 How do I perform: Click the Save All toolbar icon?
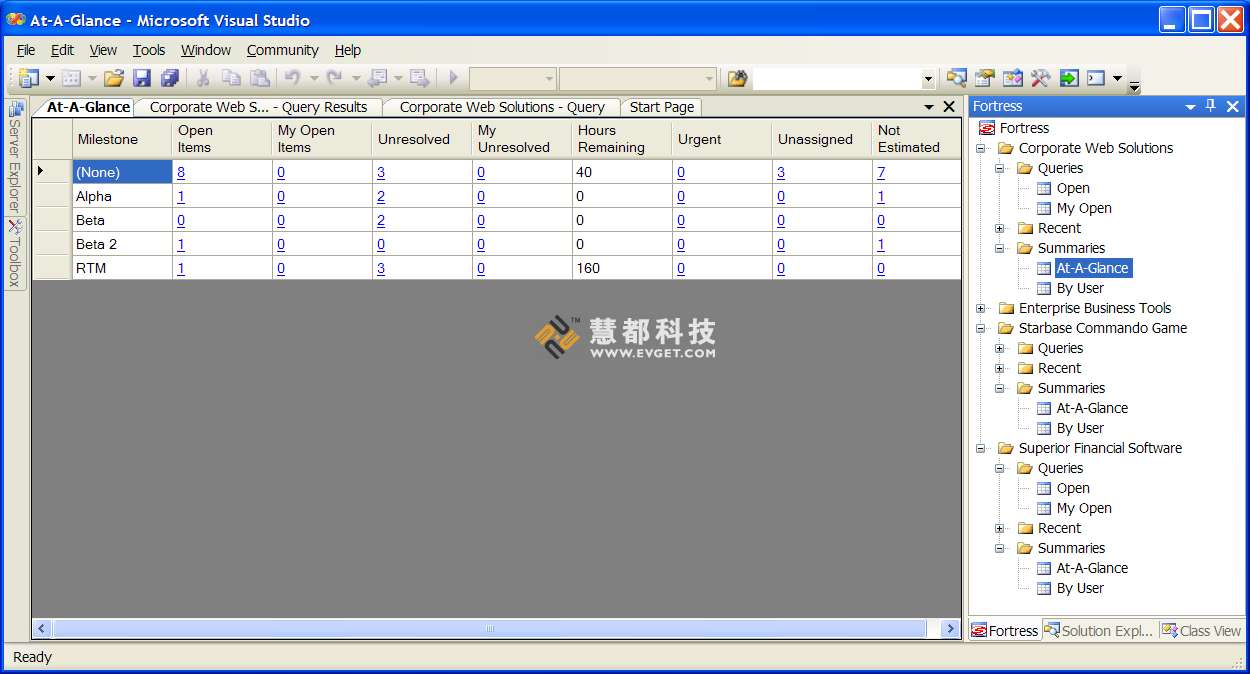coord(170,78)
